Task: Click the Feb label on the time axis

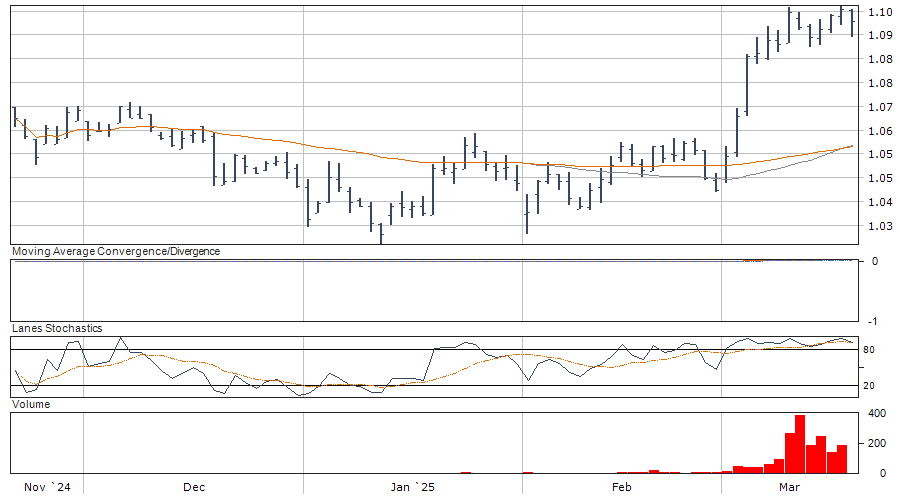Action: coord(621,488)
